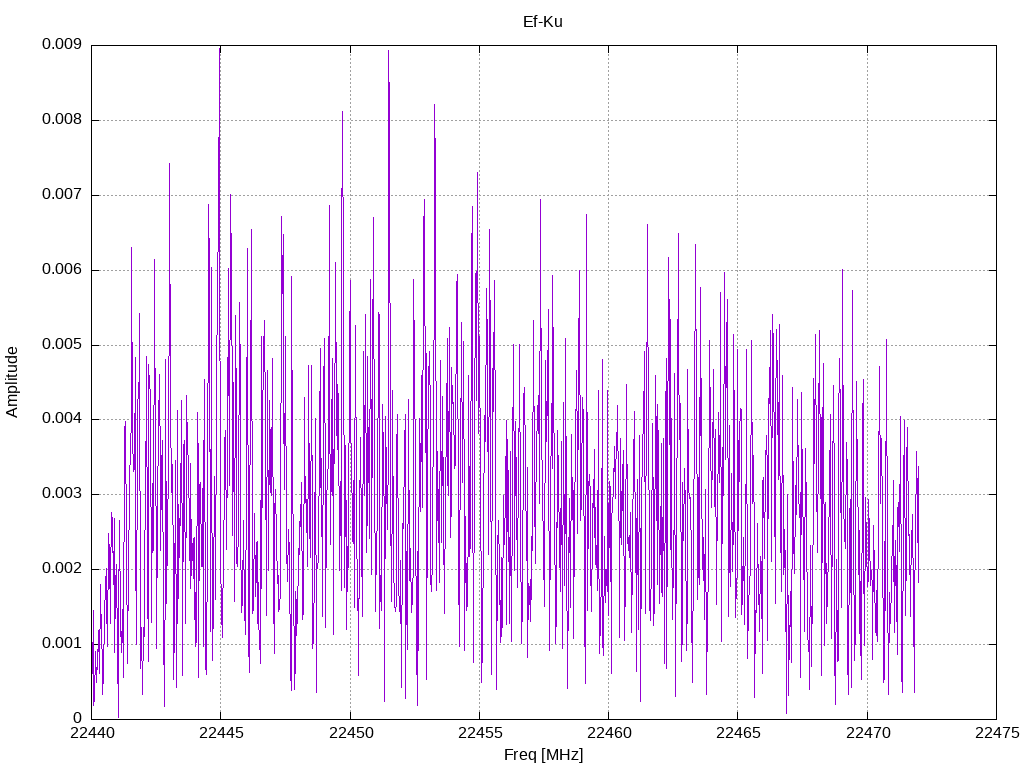Click the x-axis tick label 22475
Screen dimensions: 1024x768
click(997, 733)
